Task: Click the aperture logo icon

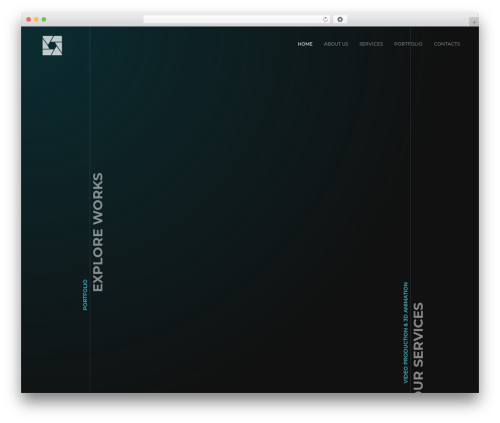Action: coord(52,46)
